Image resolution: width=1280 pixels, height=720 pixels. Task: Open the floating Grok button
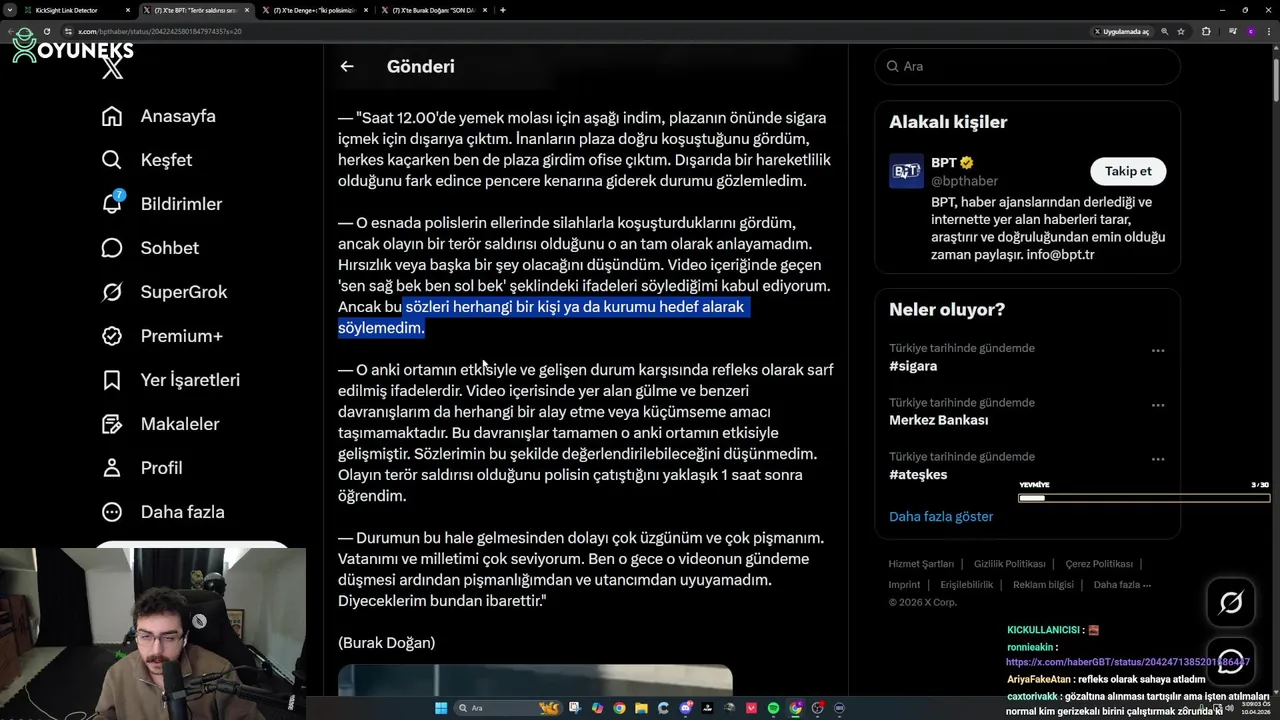[1231, 602]
